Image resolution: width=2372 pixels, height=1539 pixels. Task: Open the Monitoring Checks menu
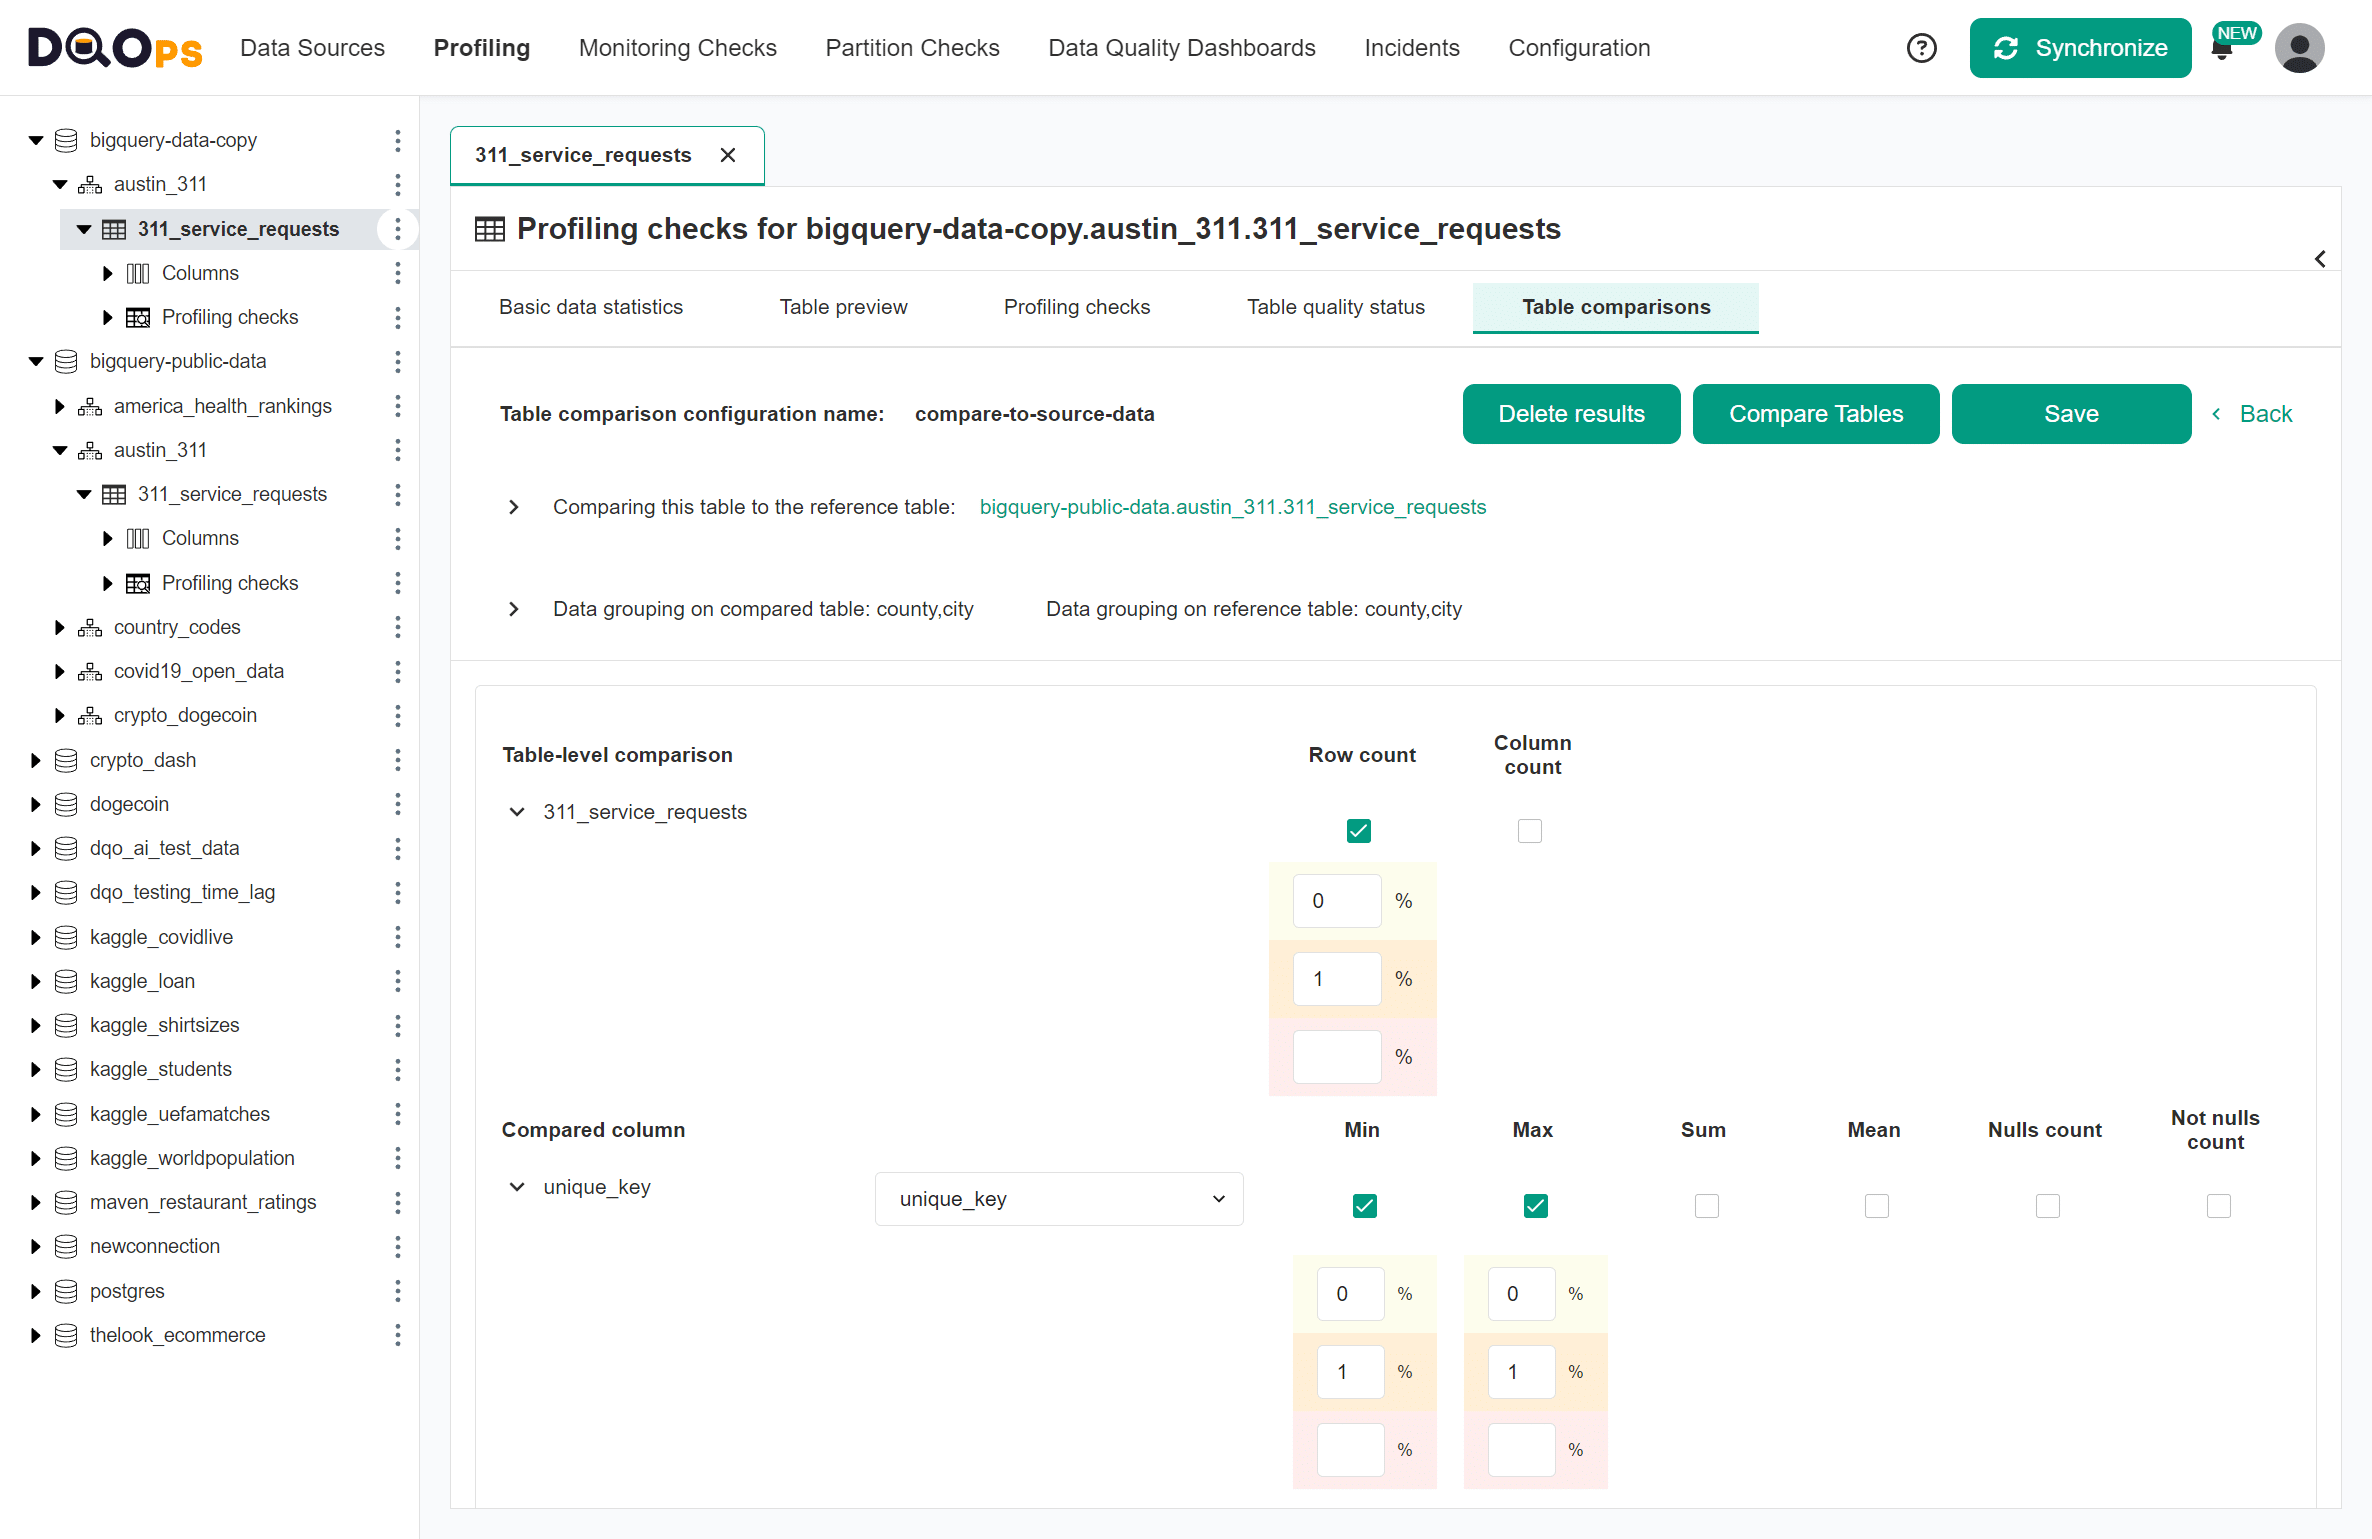pyautogui.click(x=677, y=48)
